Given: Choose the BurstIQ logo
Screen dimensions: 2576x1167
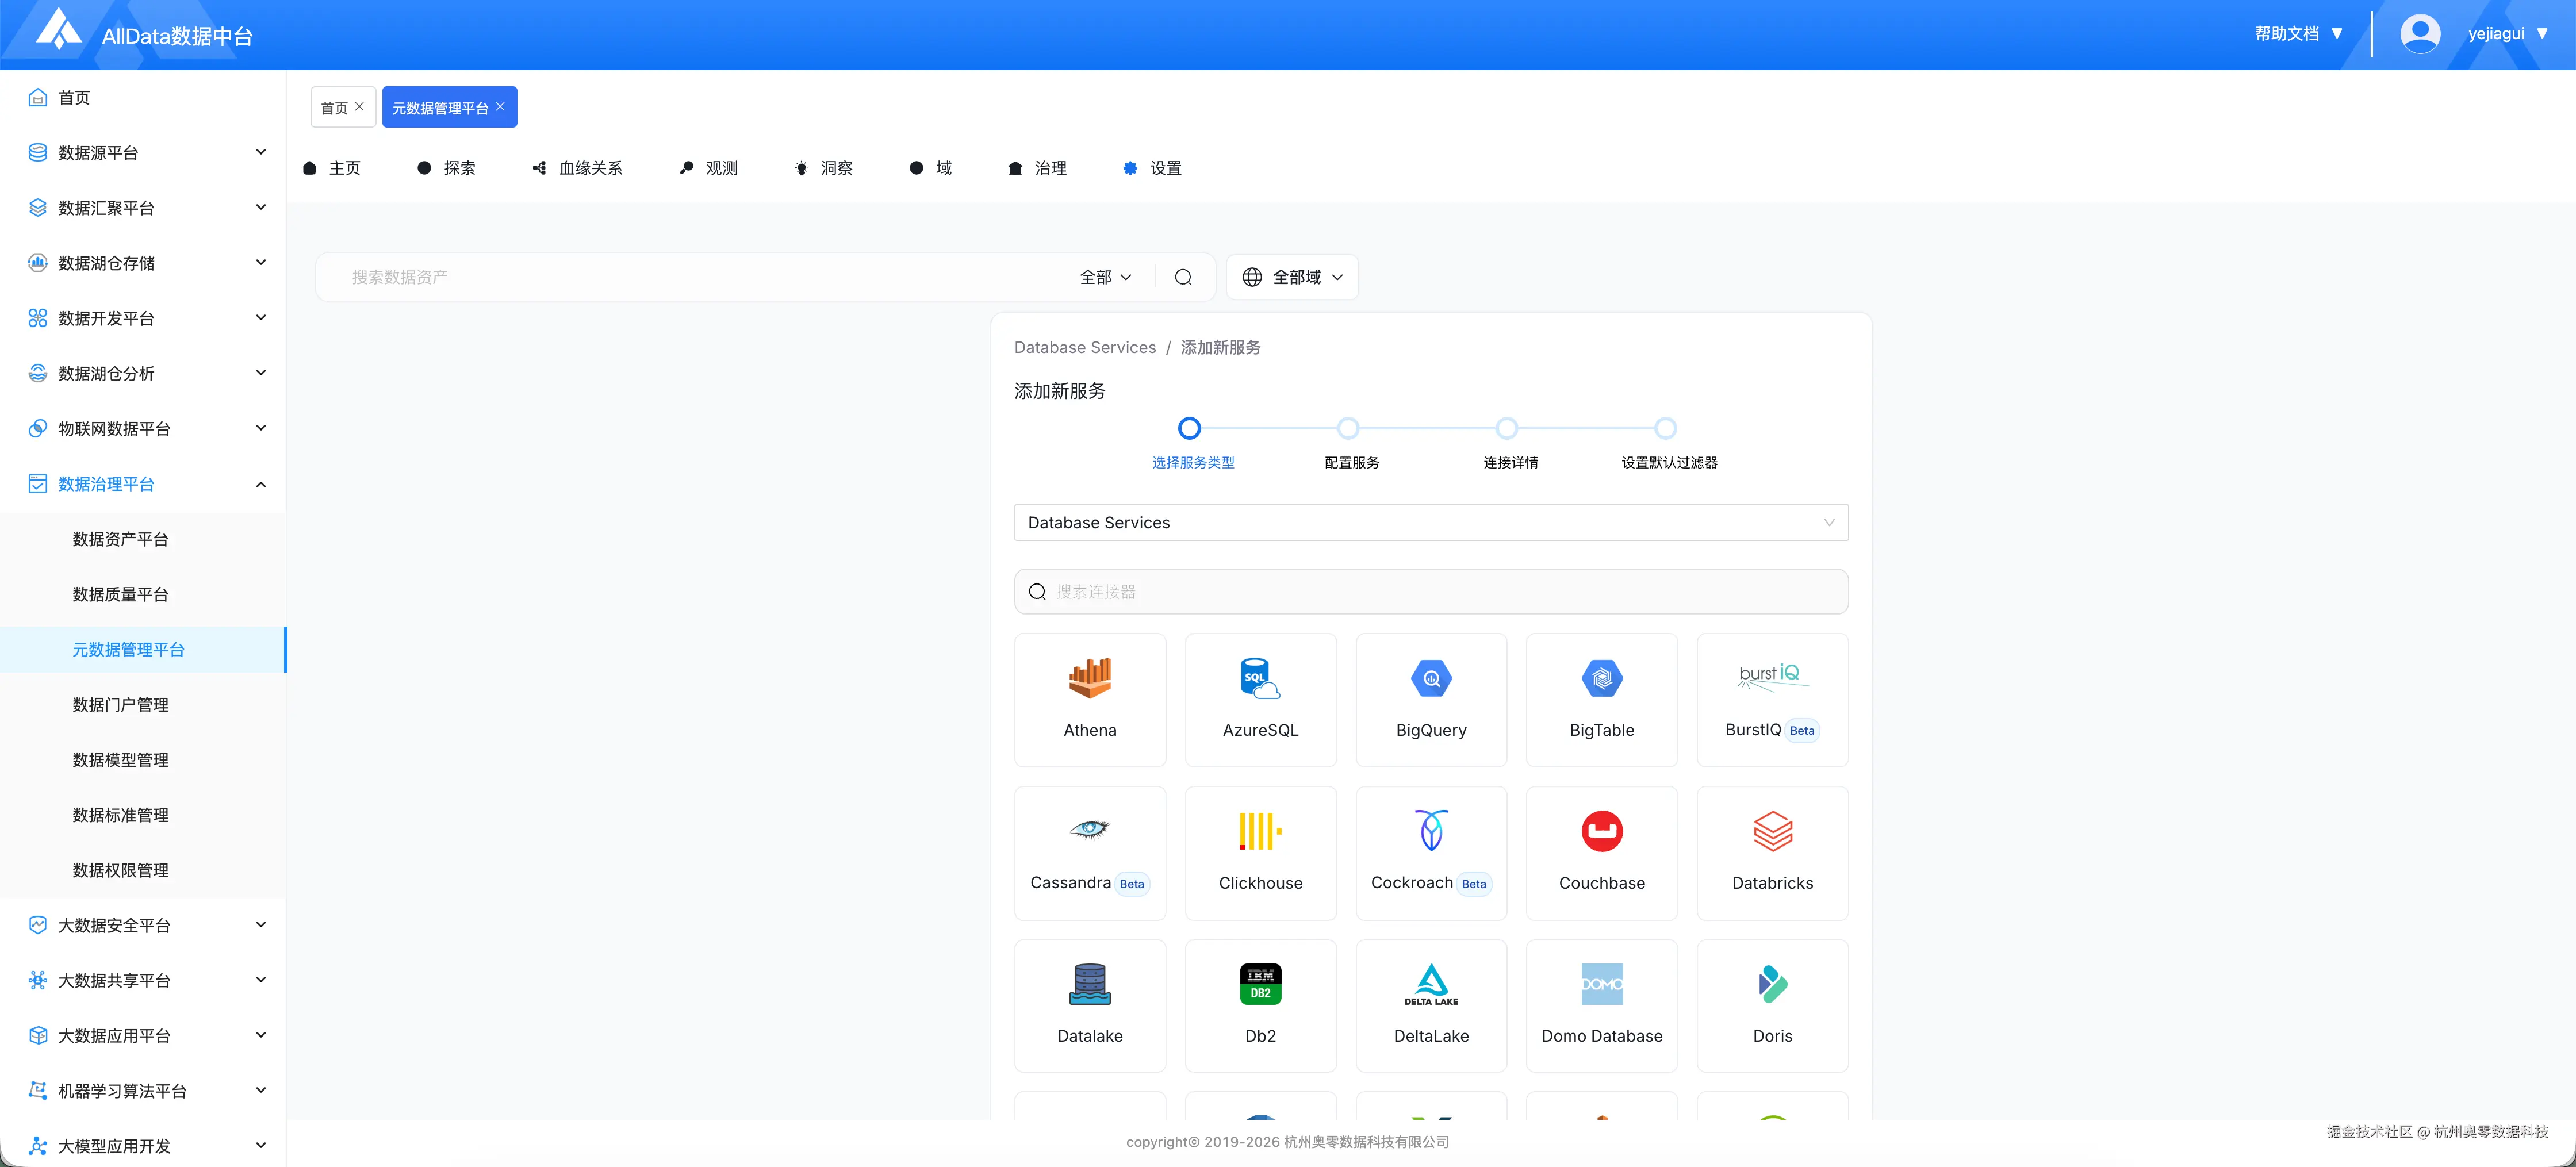Looking at the screenshot, I should pos(1771,676).
